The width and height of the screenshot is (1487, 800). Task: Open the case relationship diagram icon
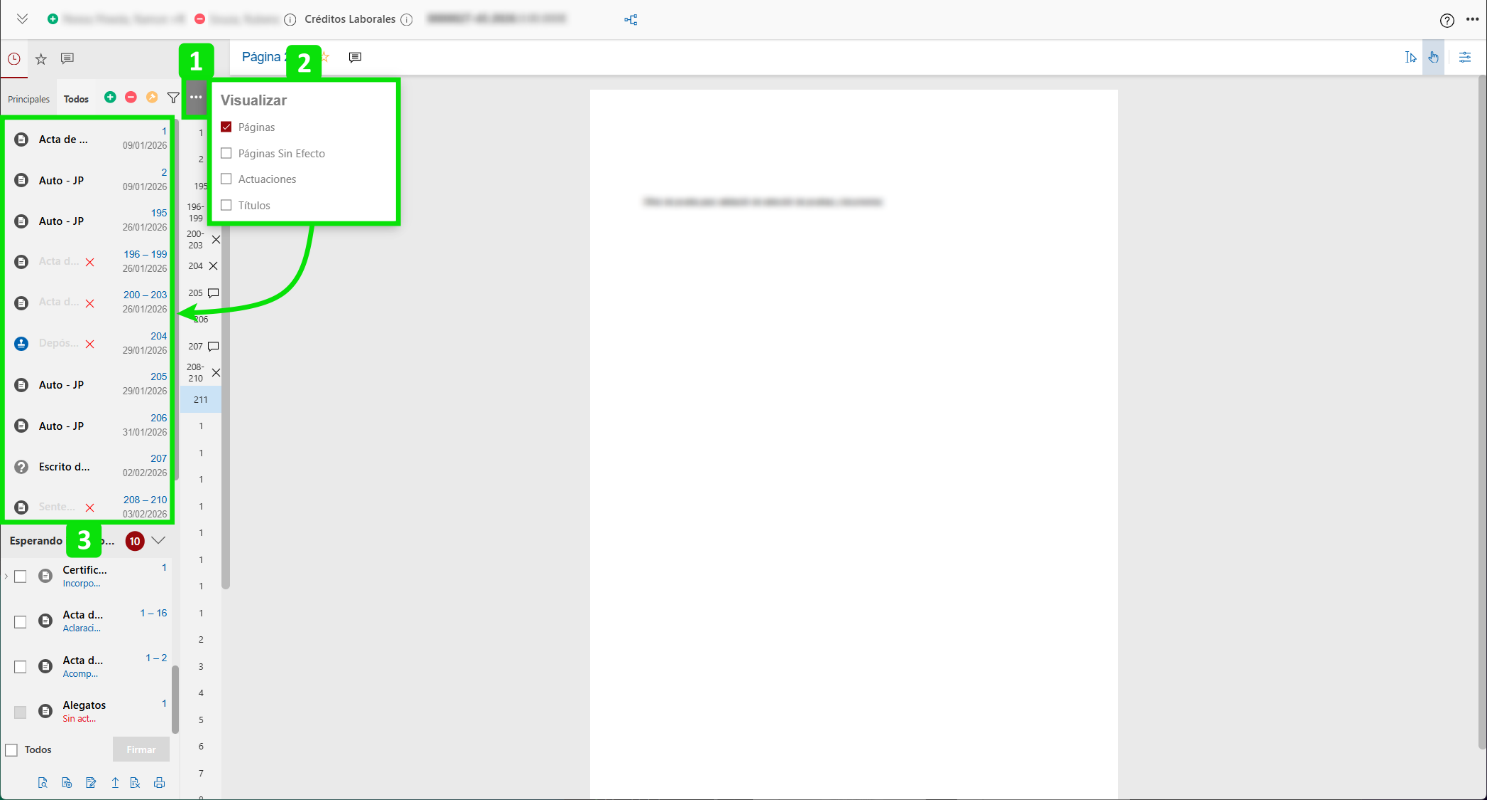pos(631,20)
